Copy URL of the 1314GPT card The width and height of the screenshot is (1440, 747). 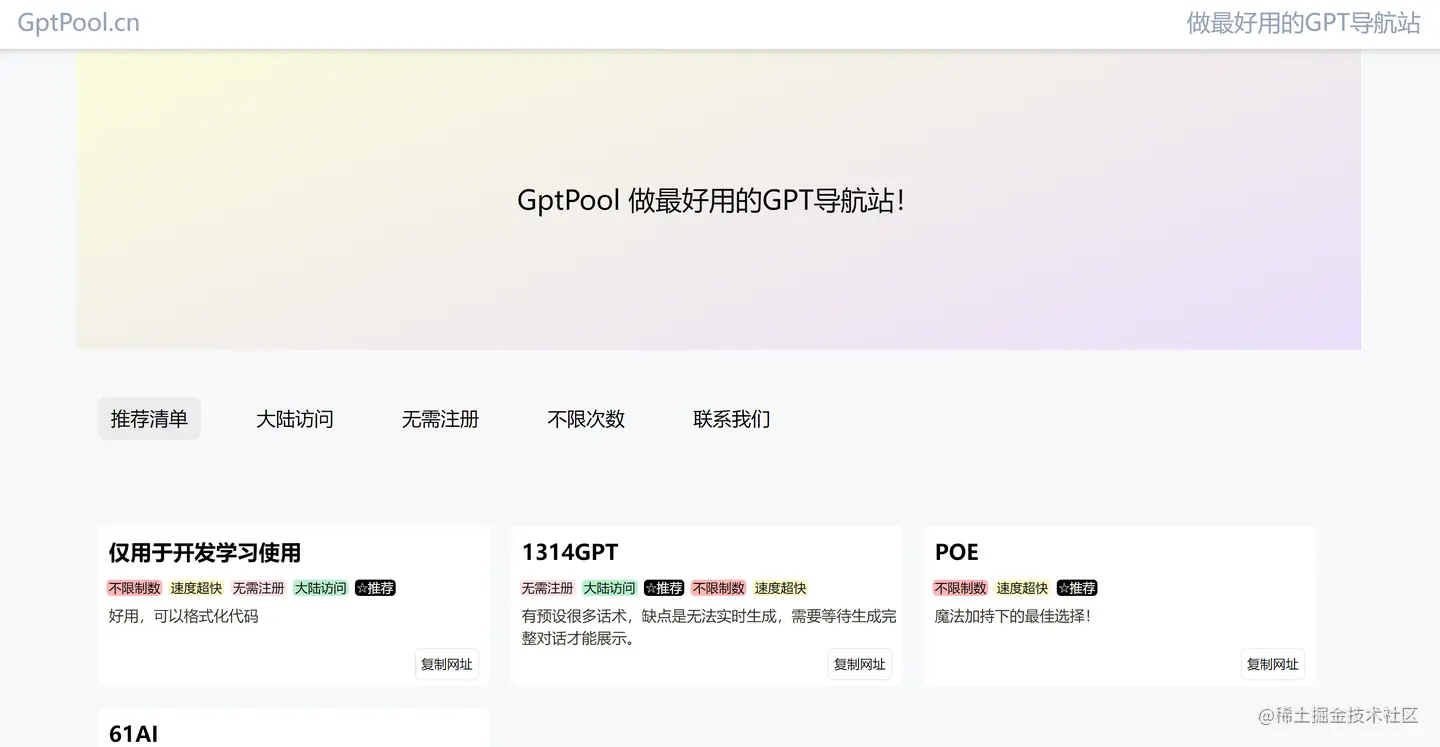(860, 664)
